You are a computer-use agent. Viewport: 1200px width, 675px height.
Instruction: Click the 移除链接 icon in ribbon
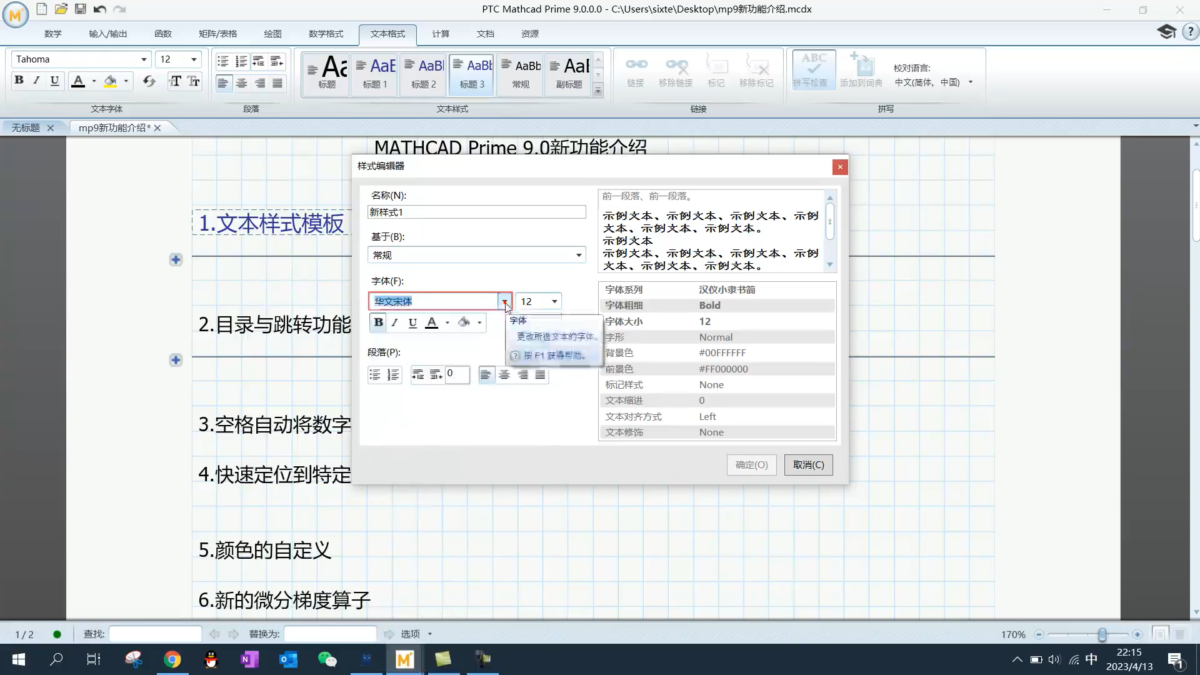(x=676, y=71)
